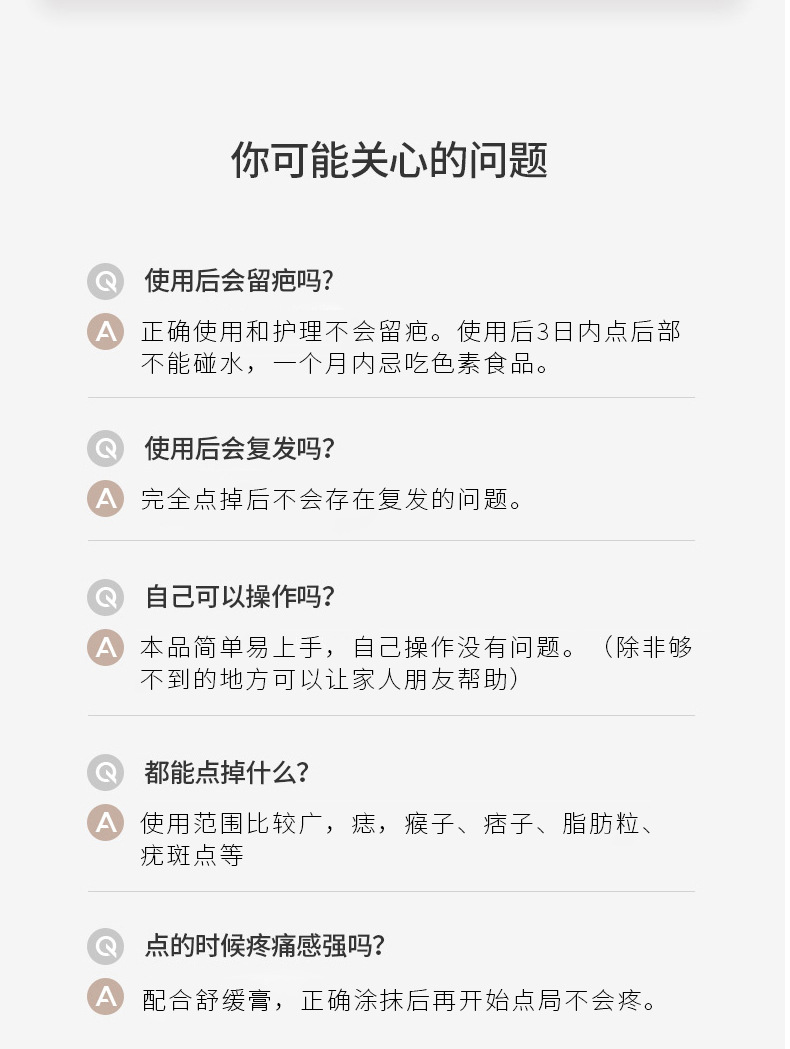Select the question 使用后会留疤吗?

point(239,281)
